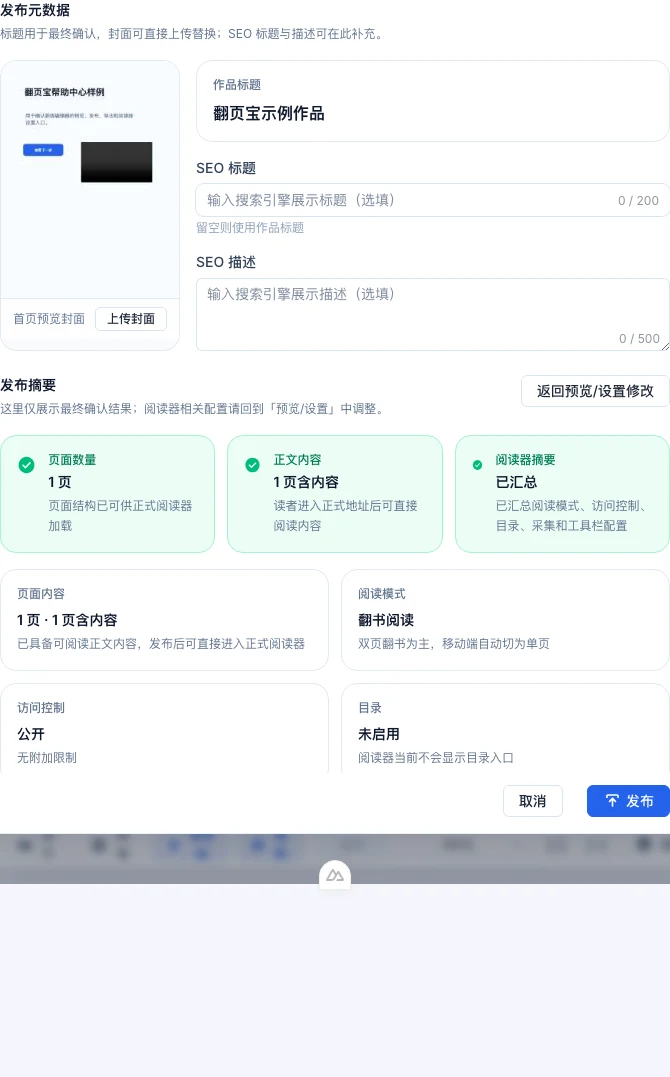
Task: Click the 已汇总 status text
Action: (516, 482)
